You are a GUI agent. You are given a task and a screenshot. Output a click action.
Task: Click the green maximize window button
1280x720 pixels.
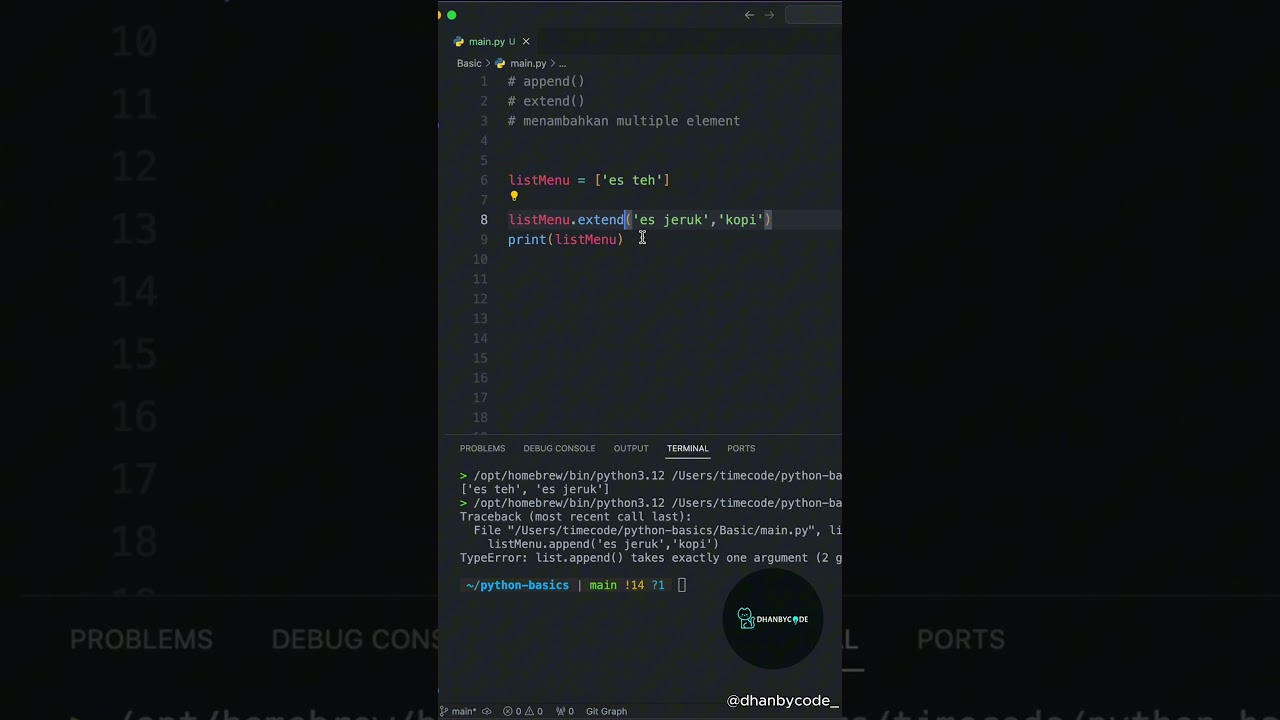tap(452, 15)
